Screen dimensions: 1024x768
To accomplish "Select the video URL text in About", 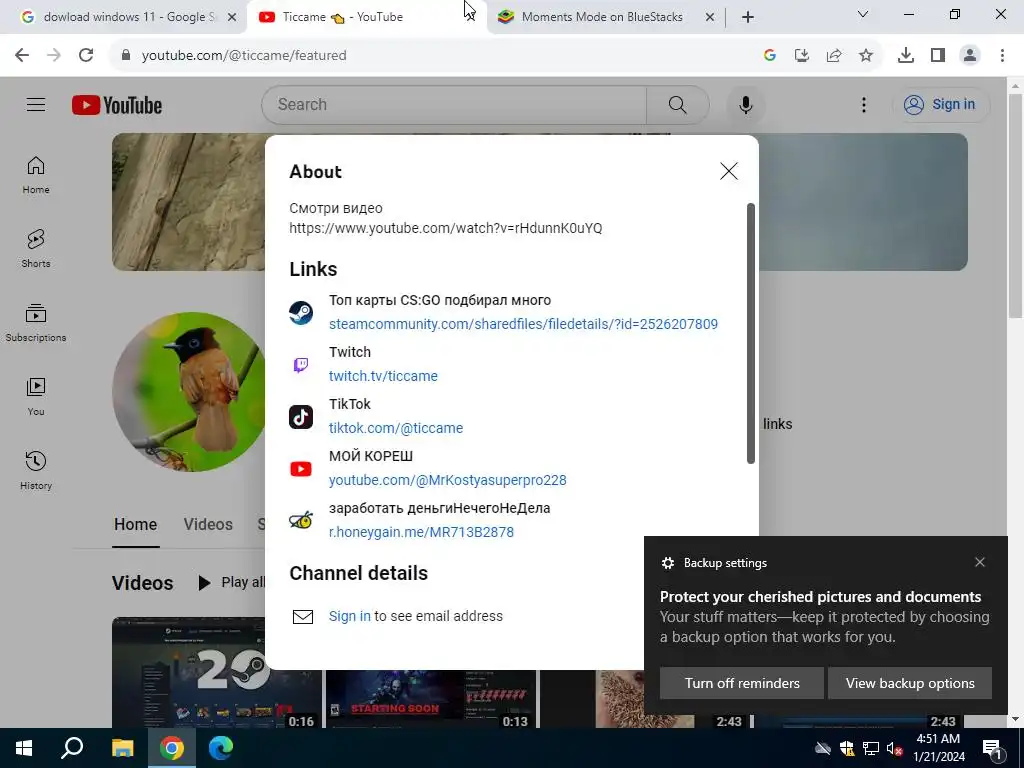I will click(x=446, y=228).
